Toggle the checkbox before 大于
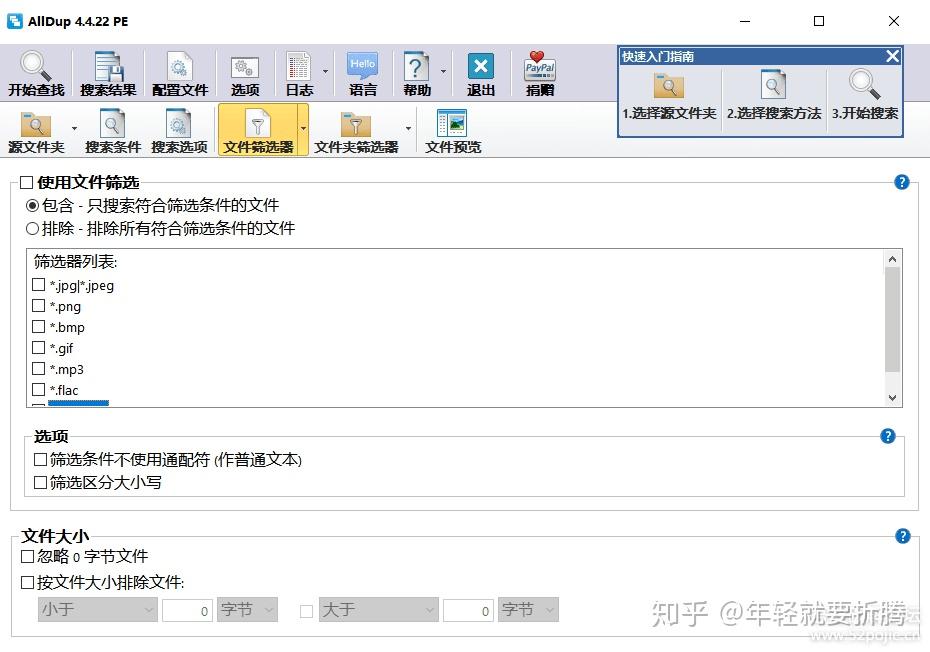This screenshot has height=652, width=930. pyautogui.click(x=307, y=611)
